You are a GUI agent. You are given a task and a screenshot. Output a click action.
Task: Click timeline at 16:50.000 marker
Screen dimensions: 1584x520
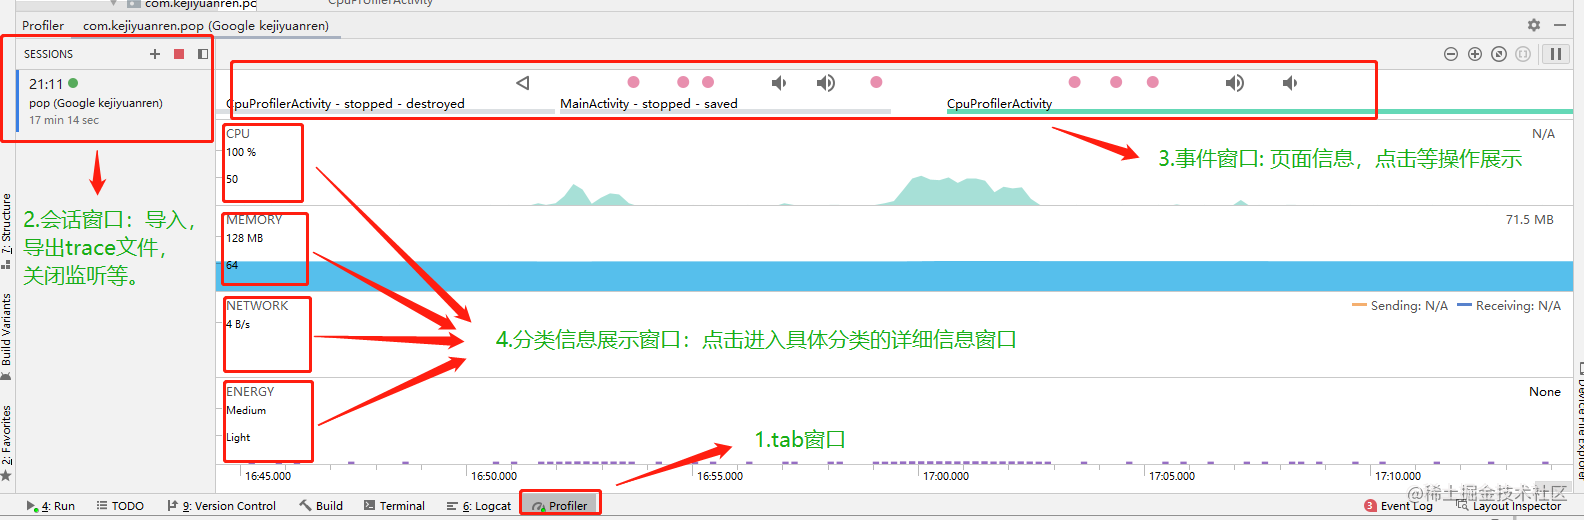[x=494, y=476]
